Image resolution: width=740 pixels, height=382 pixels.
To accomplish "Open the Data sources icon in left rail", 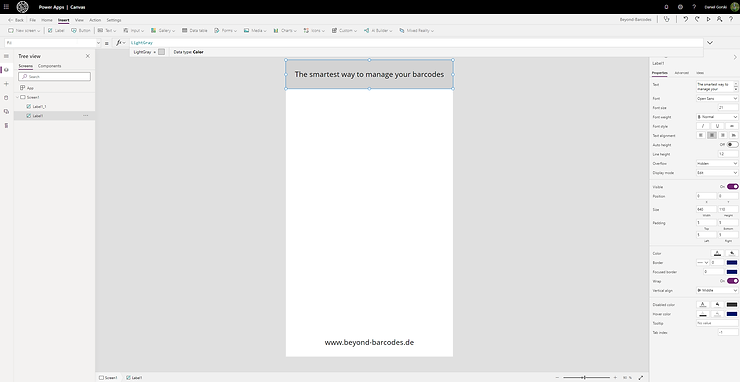I will point(6,98).
